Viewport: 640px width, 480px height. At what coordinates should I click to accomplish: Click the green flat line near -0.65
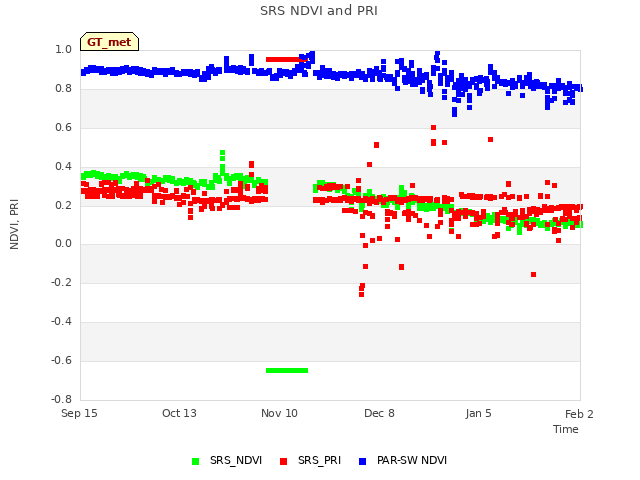[287, 371]
